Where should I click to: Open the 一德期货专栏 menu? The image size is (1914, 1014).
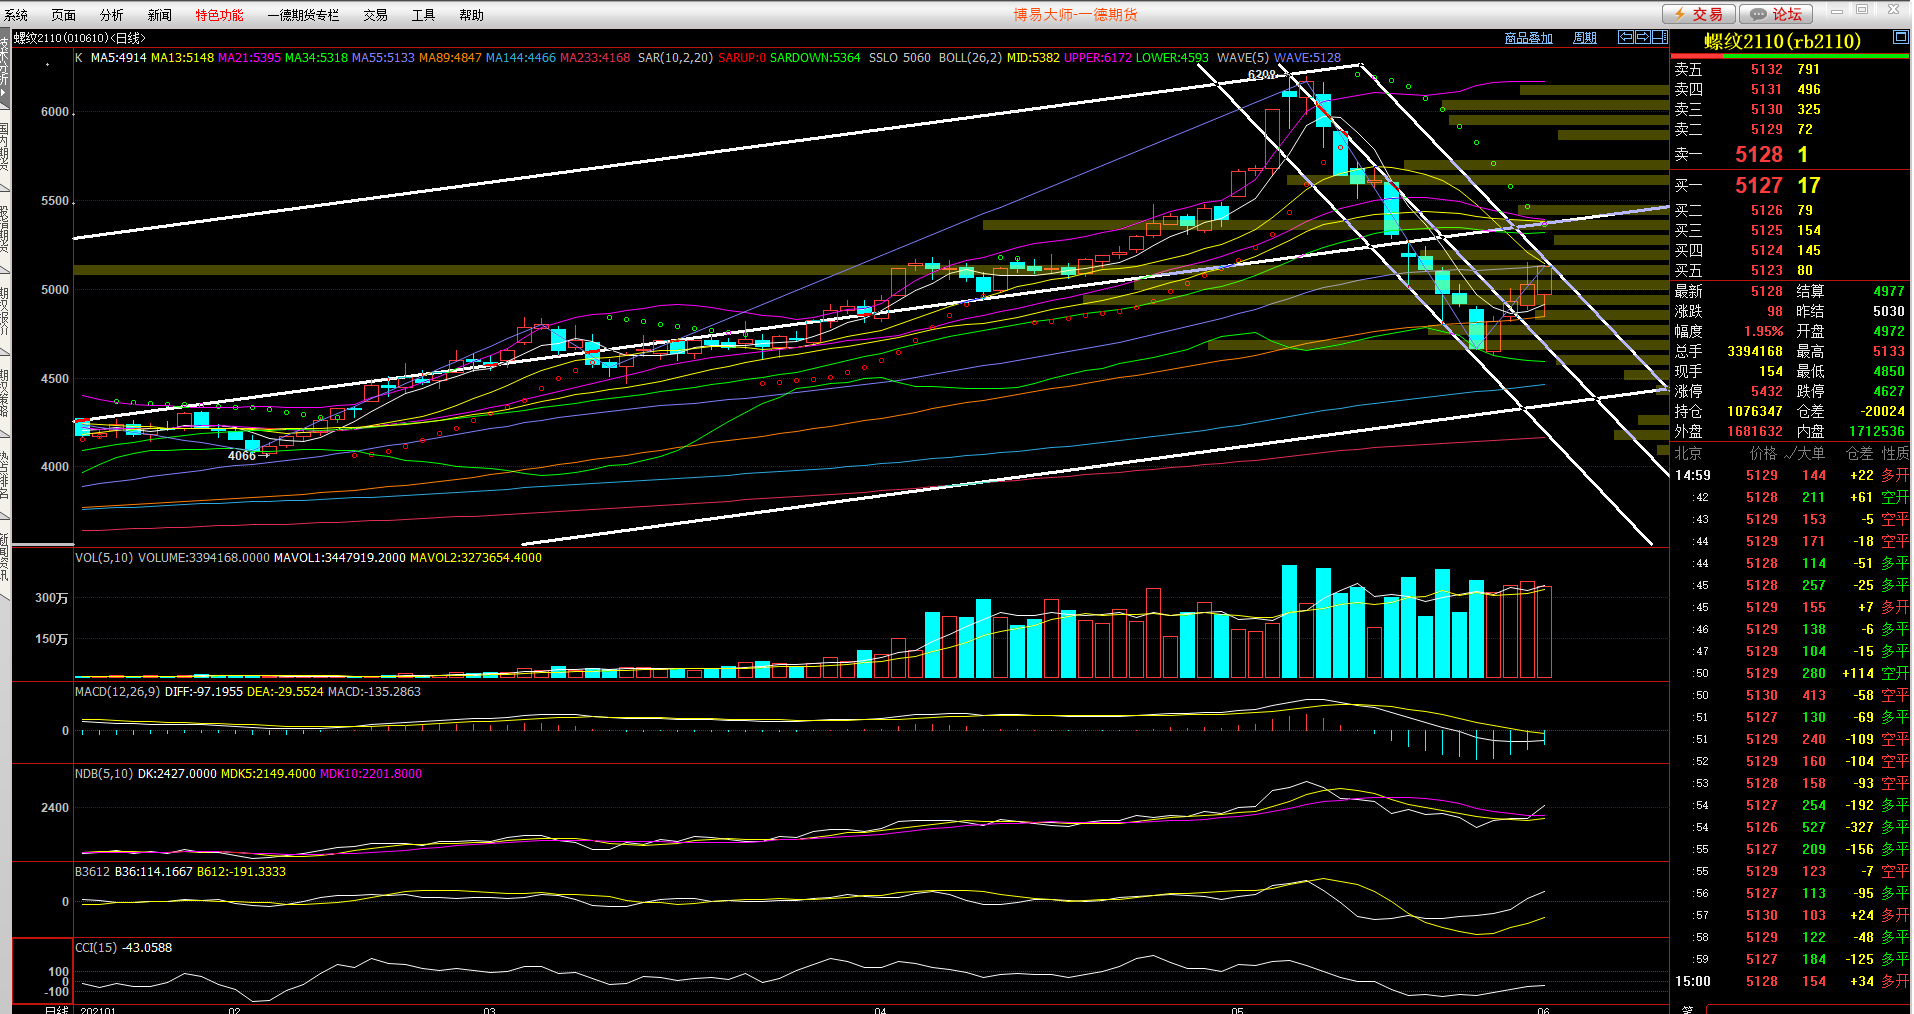[303, 15]
